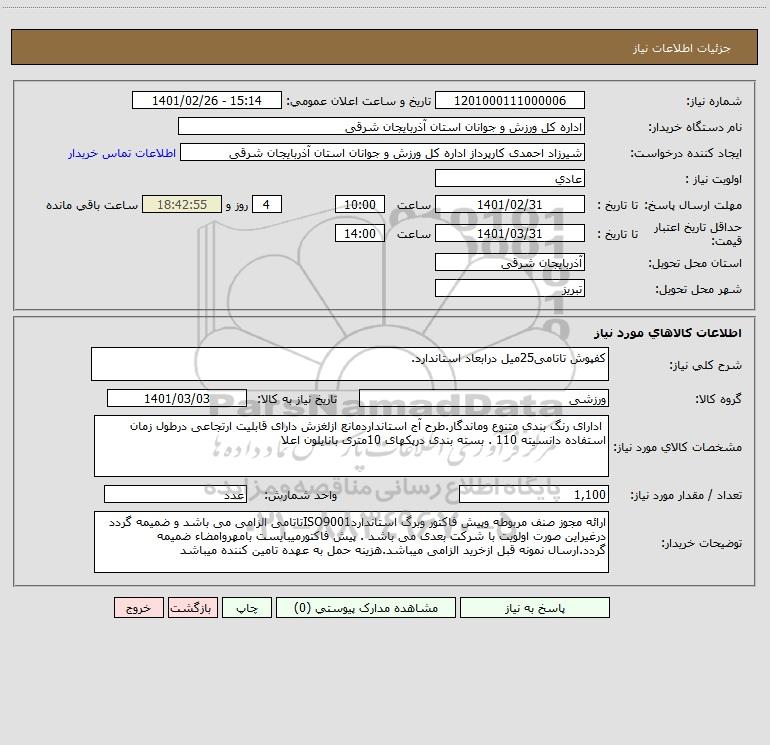Open 'مشاهده مدارک پیوستی (0)' attachments button
Viewport: 770px width, 745px height.
[366, 608]
